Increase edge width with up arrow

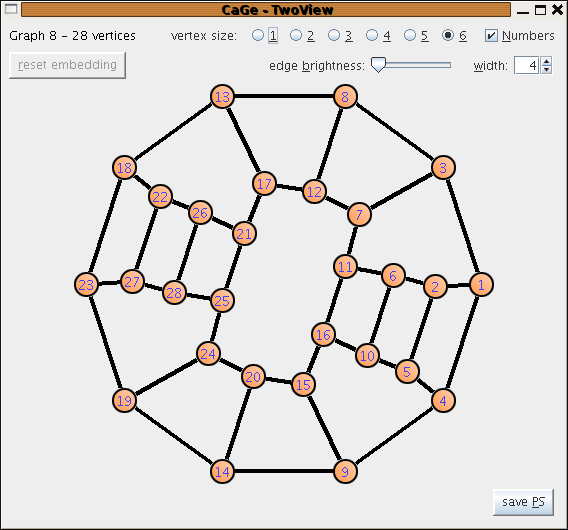click(546, 61)
